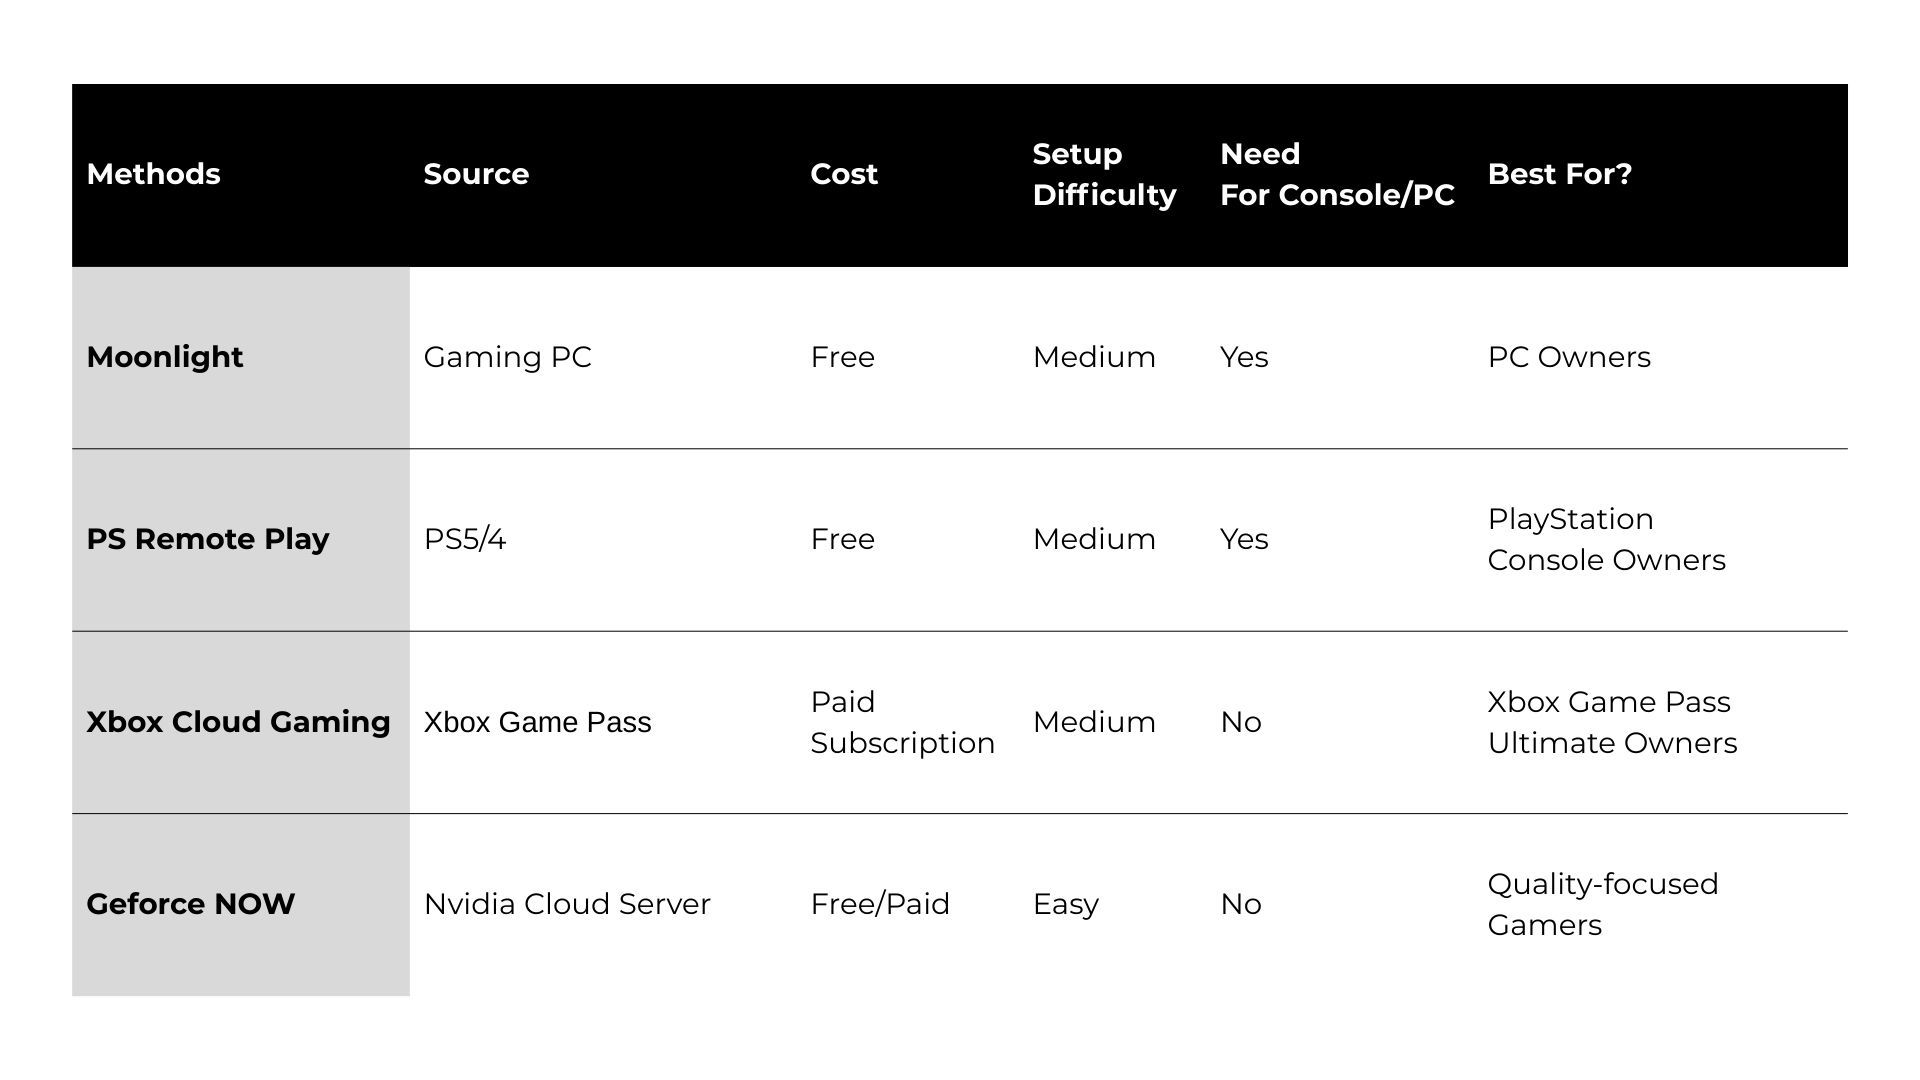
Task: Click the Quality-focused Gamers cell
Action: 1602,904
